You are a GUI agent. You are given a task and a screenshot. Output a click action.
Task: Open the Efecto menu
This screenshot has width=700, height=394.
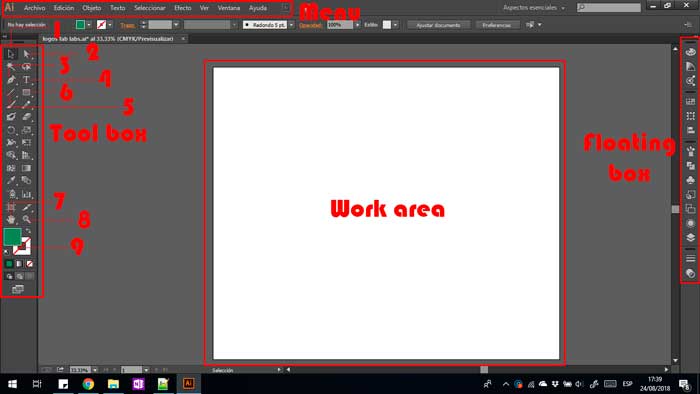tap(183, 8)
